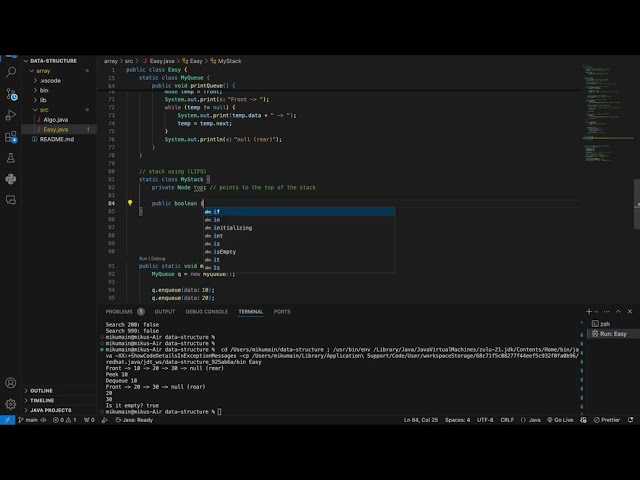Open the Extensions view
Screen dimensions: 640x480
(11, 137)
